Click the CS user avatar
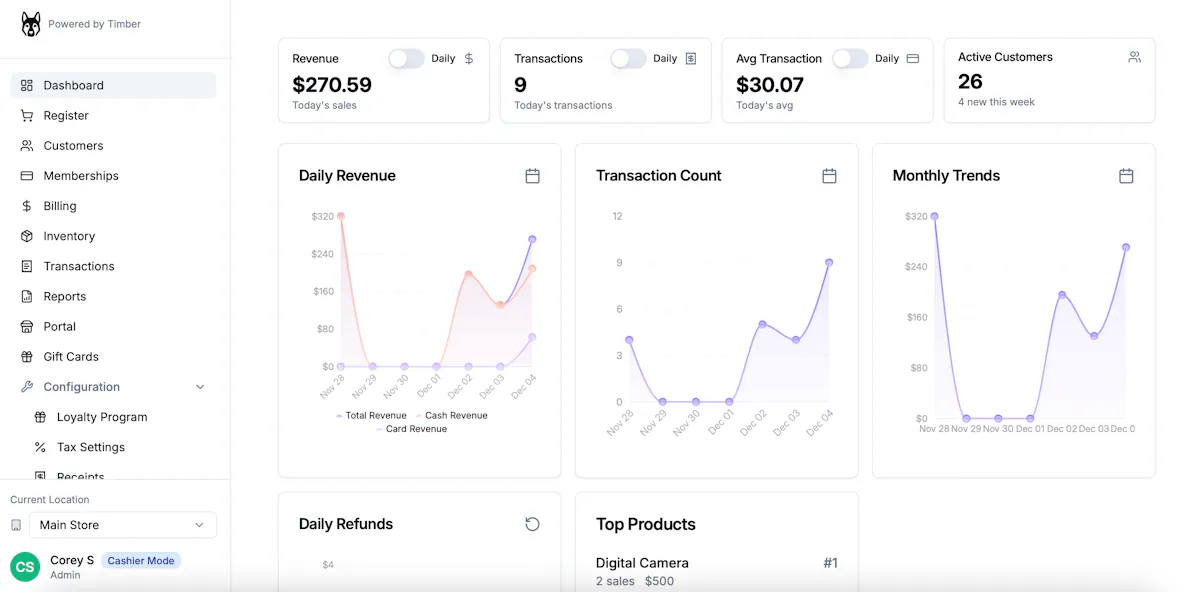This screenshot has height=592, width=1200. [25, 567]
